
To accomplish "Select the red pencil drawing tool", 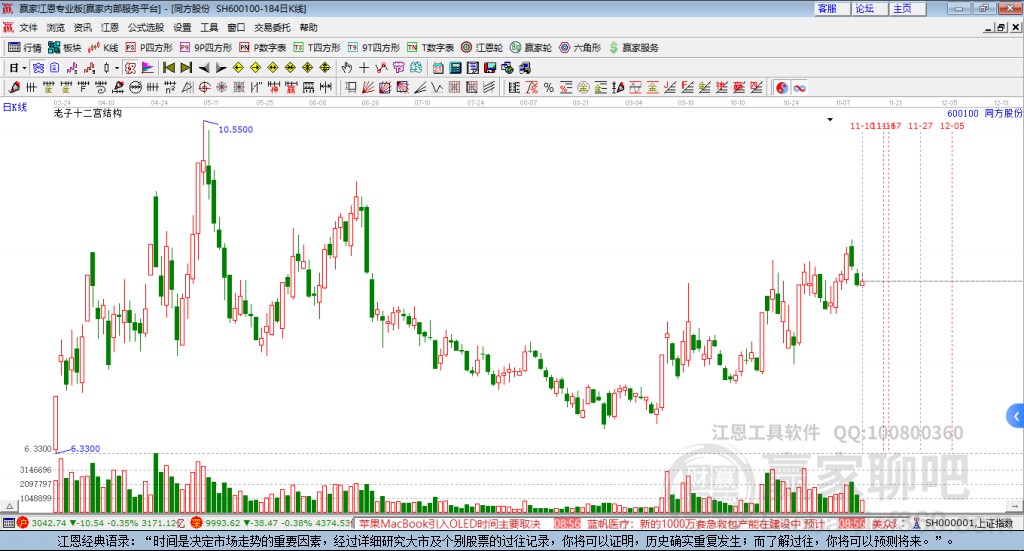I will (14, 87).
